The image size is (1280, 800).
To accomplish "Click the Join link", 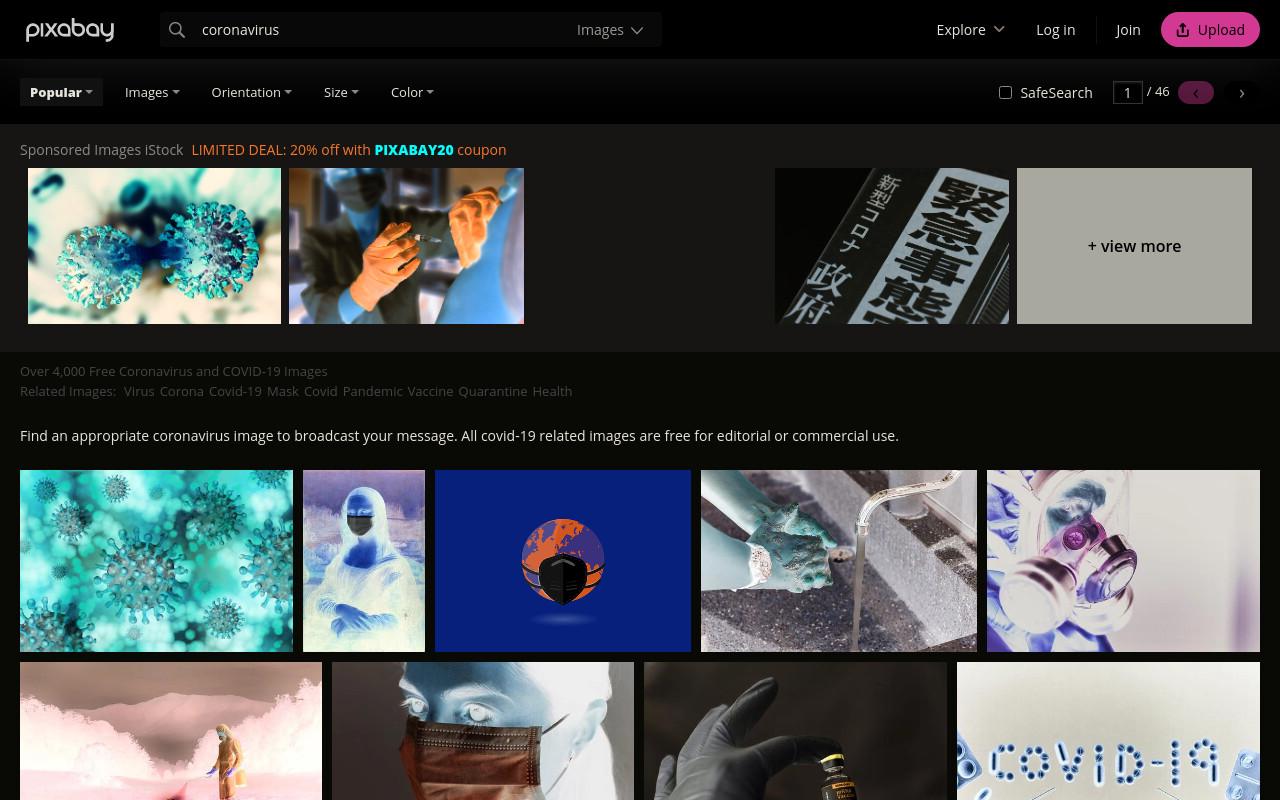I will pyautogui.click(x=1128, y=30).
